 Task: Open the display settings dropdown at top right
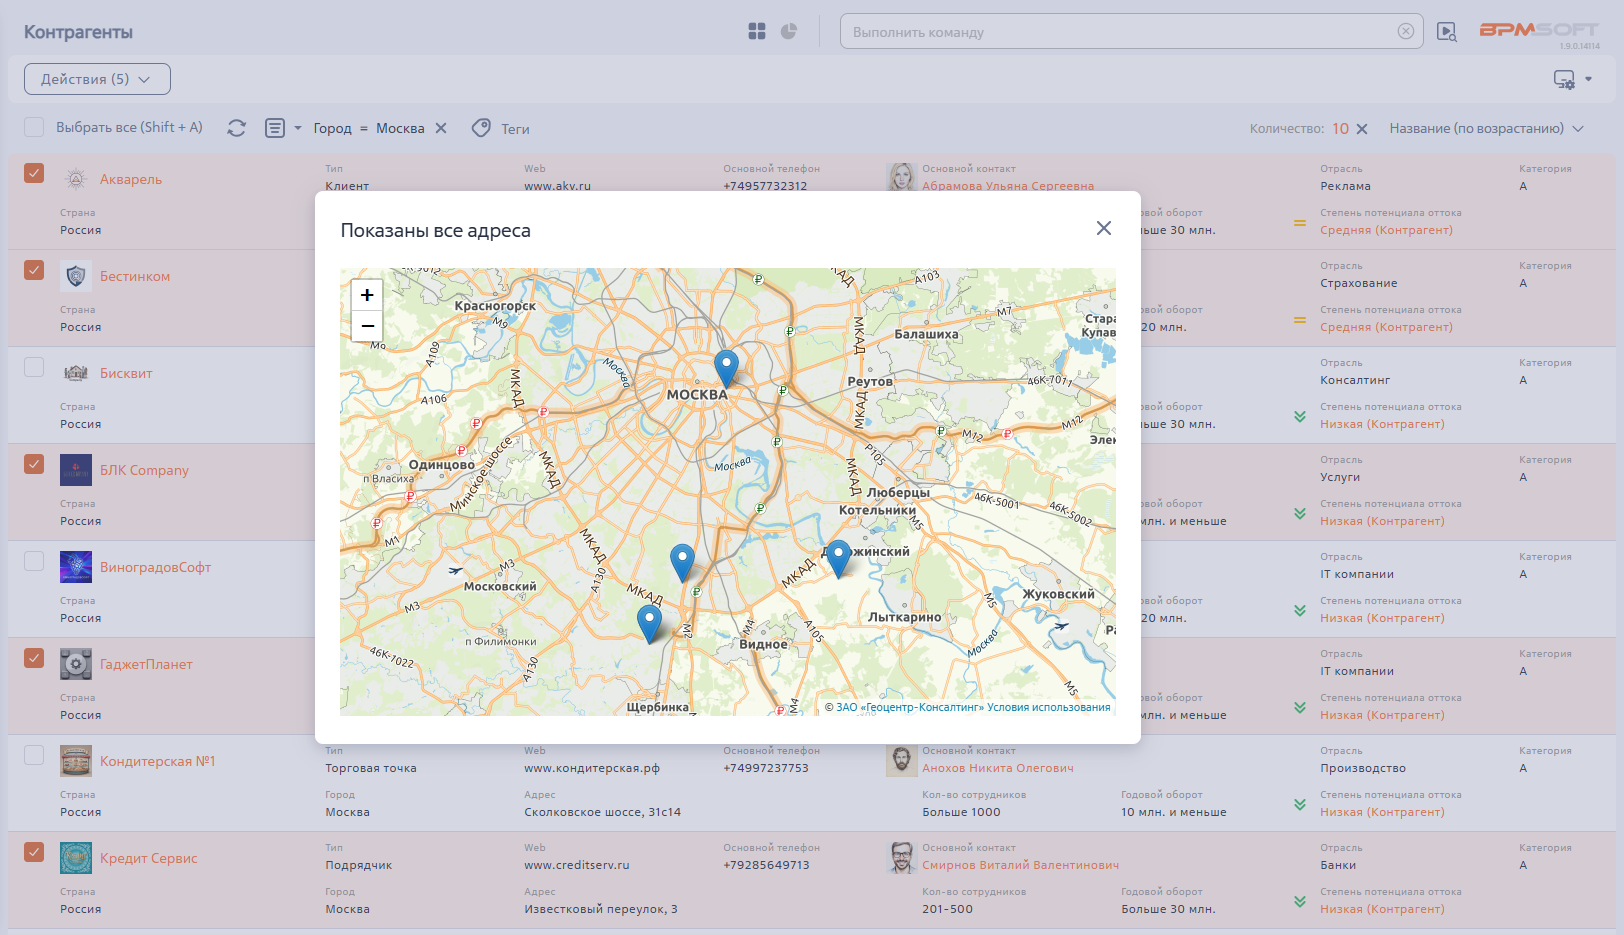(1572, 79)
